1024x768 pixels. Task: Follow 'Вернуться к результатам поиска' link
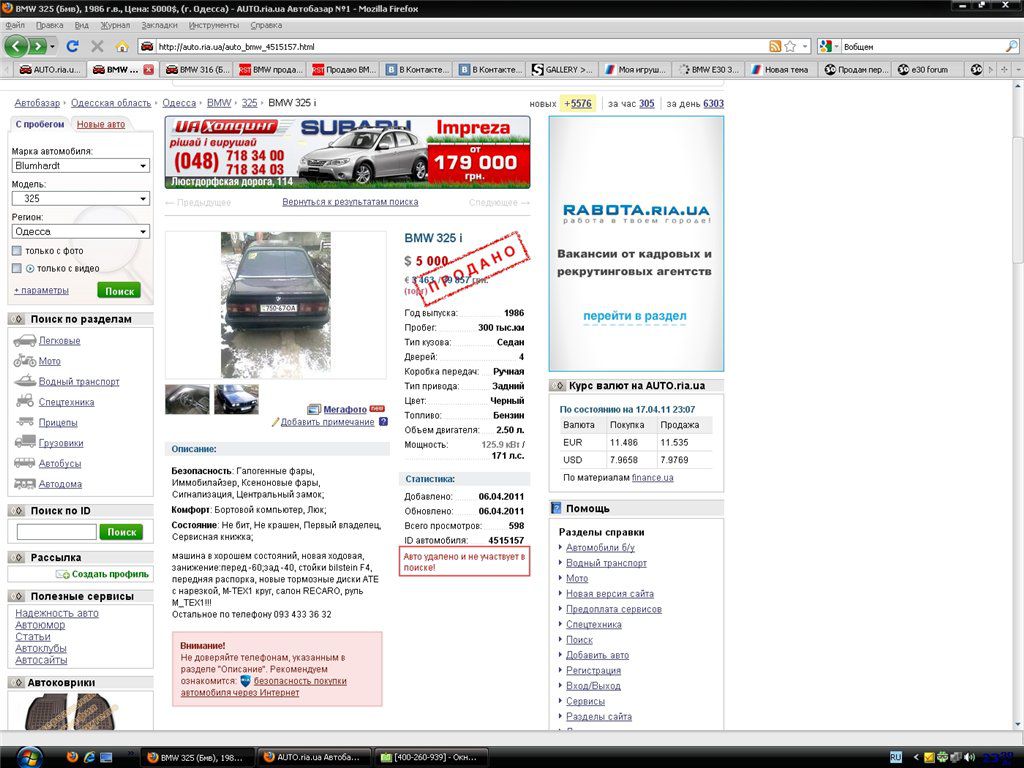pyautogui.click(x=350, y=202)
